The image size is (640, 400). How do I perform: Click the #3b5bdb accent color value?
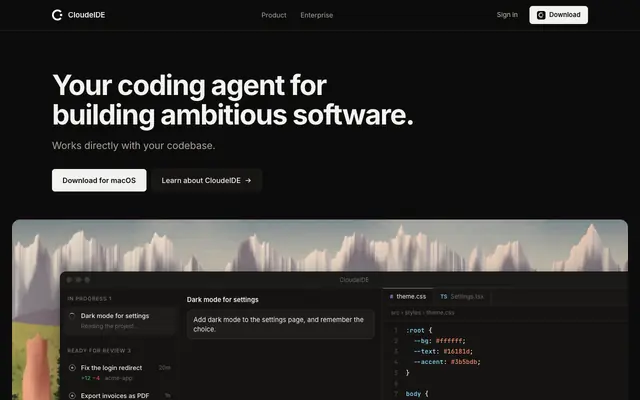(x=464, y=362)
